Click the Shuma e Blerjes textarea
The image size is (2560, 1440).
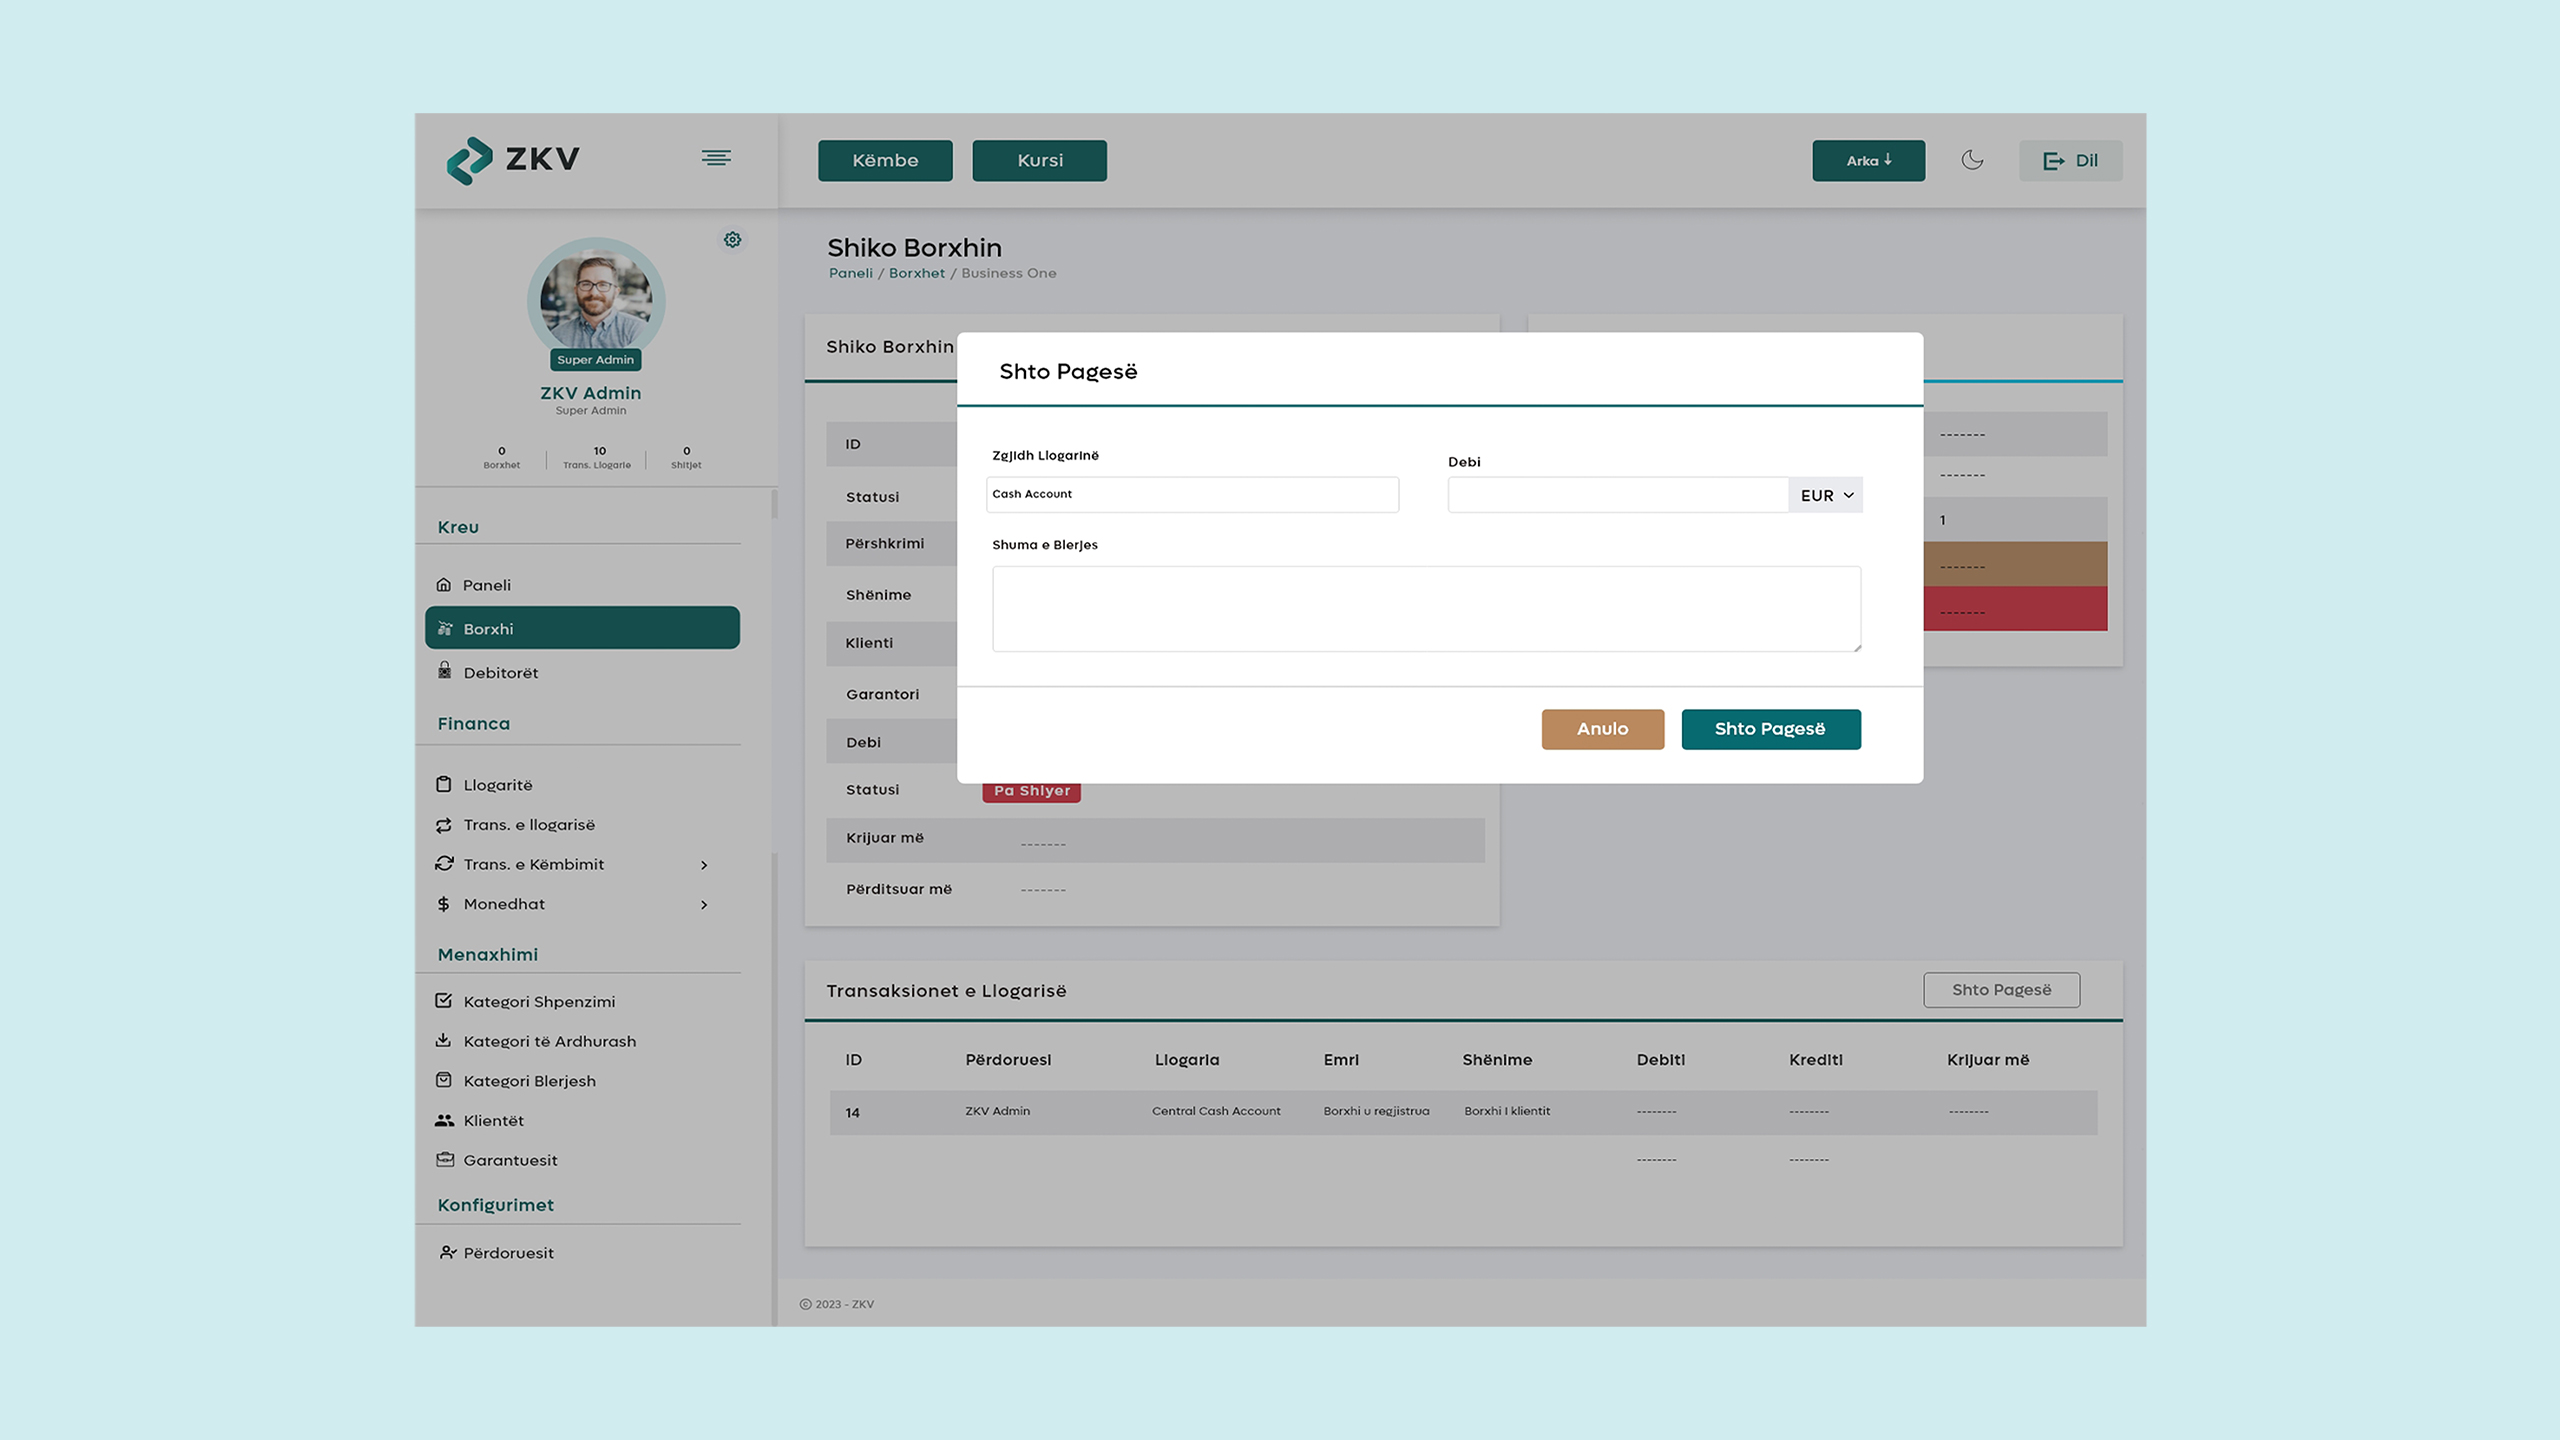(1426, 609)
